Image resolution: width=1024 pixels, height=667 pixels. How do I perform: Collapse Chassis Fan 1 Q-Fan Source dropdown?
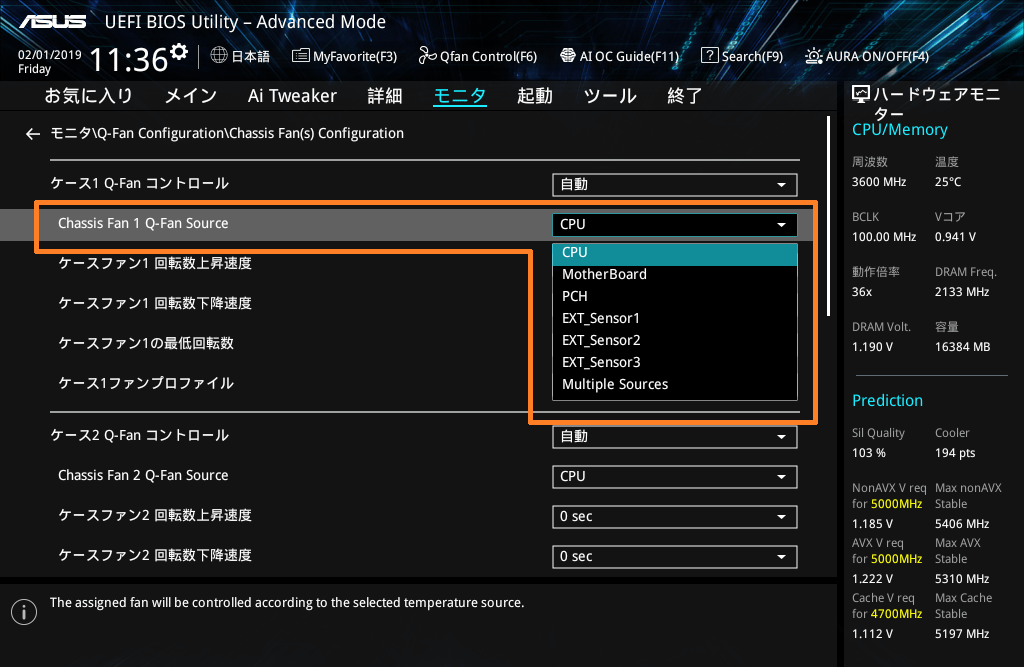[x=675, y=225]
